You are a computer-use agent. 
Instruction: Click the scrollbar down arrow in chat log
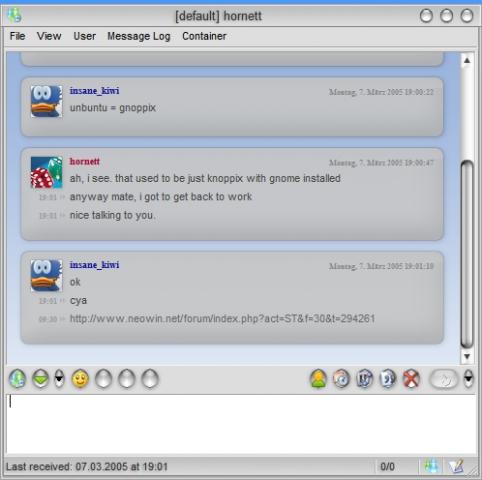click(467, 357)
